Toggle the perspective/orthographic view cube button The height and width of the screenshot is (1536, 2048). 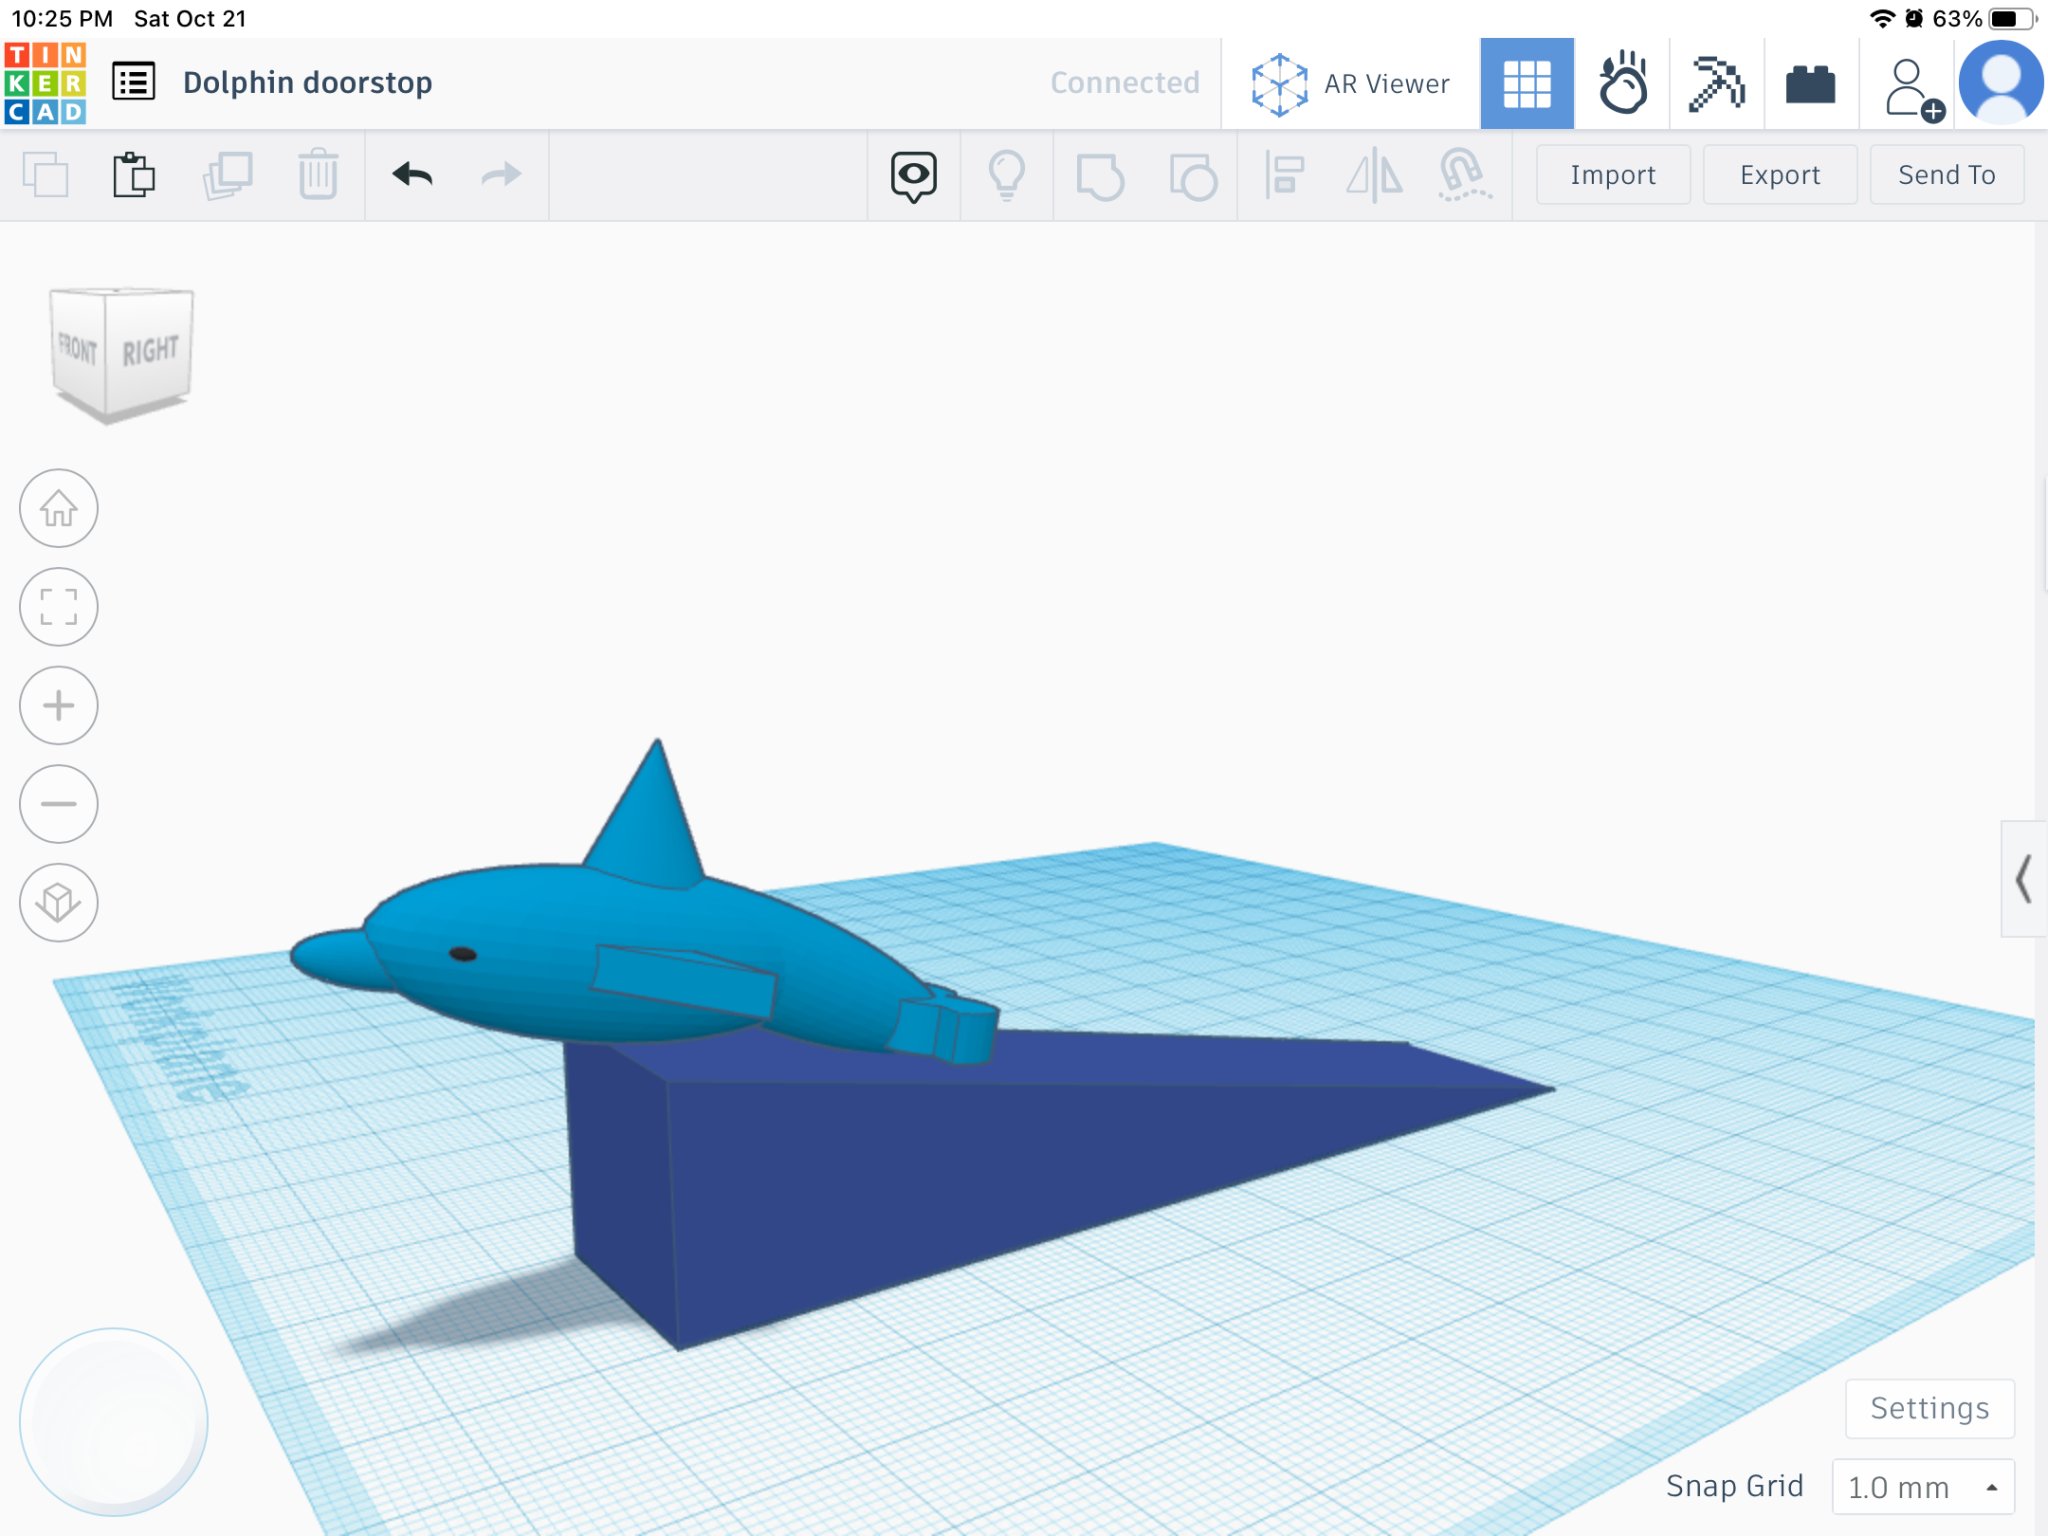coord(59,902)
